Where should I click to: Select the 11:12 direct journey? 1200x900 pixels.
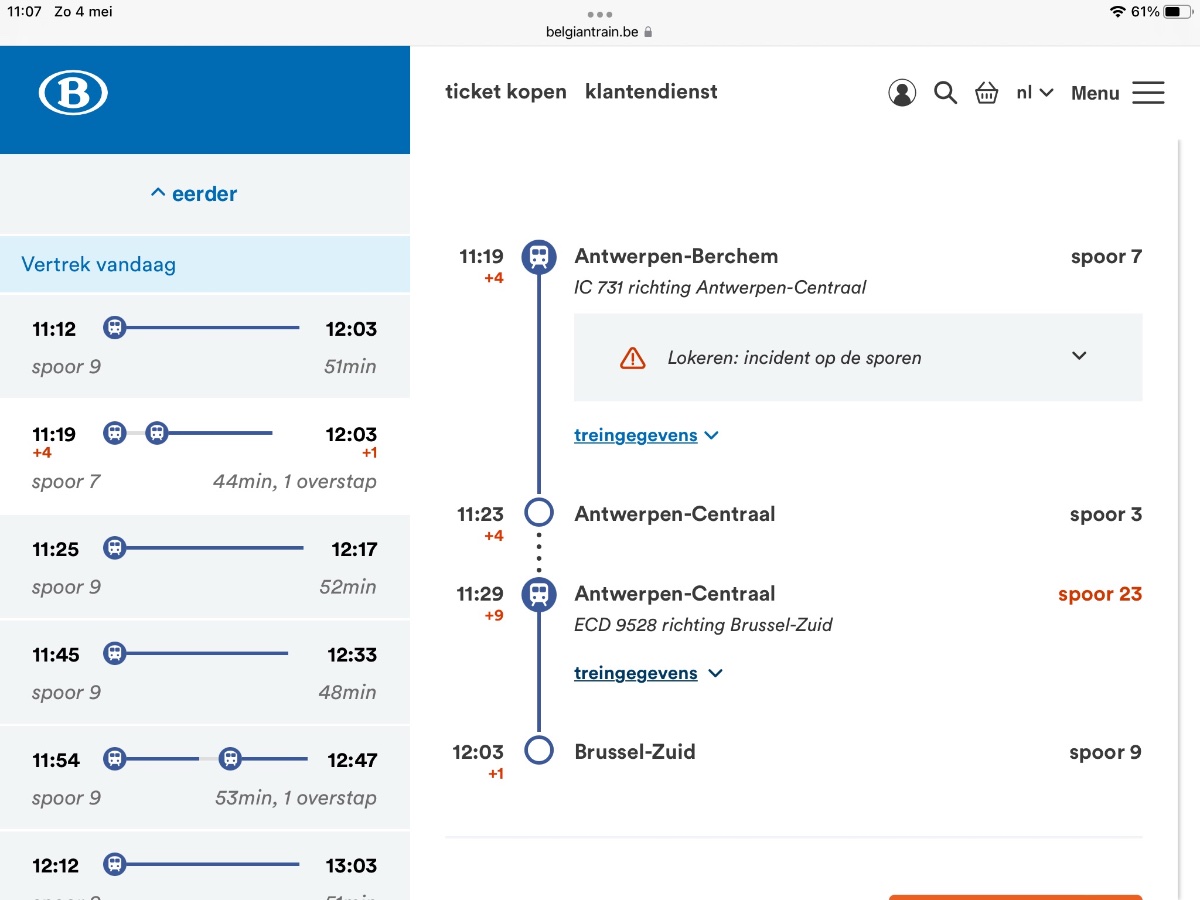[x=204, y=346]
